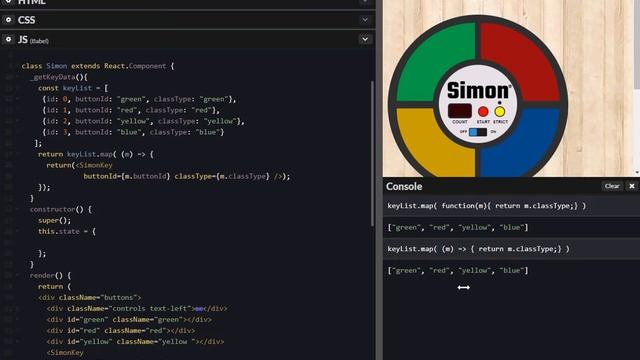The height and width of the screenshot is (360, 640).
Task: Close the Console panel with X
Action: [631, 186]
